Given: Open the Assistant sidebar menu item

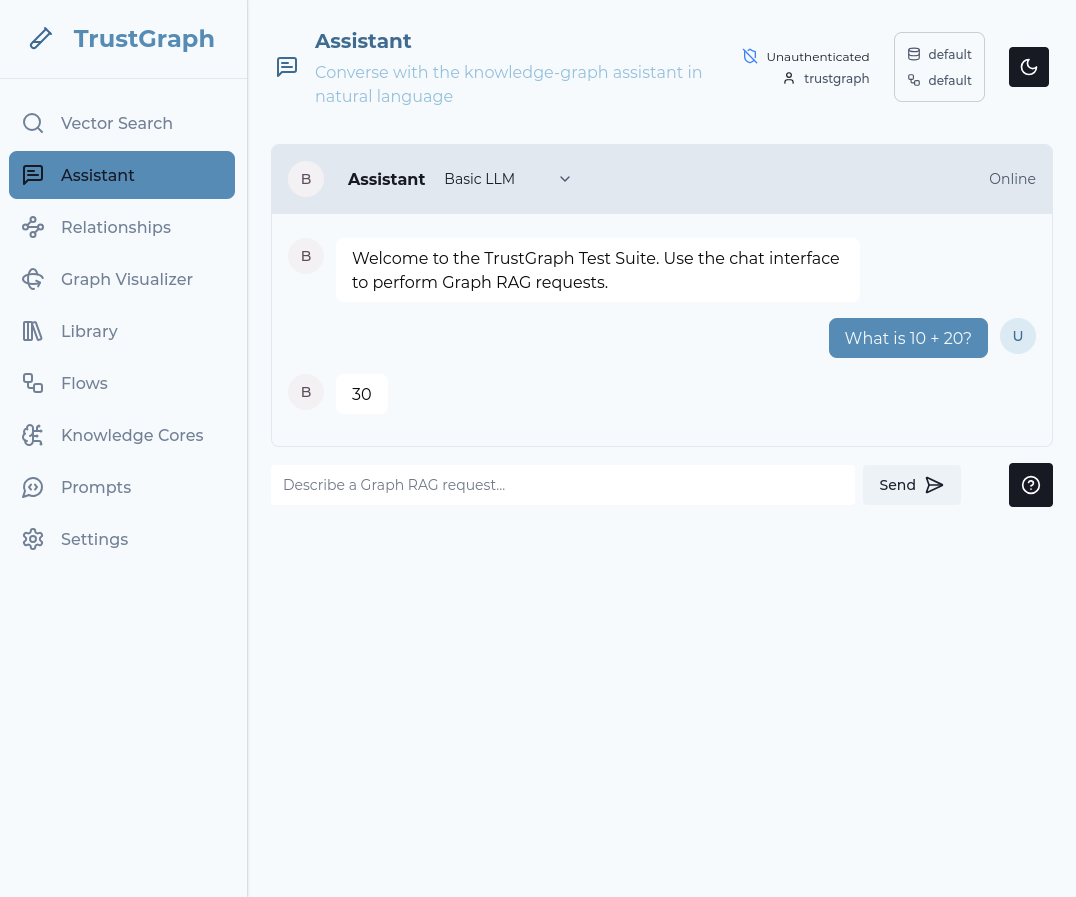Looking at the screenshot, I should click(122, 175).
